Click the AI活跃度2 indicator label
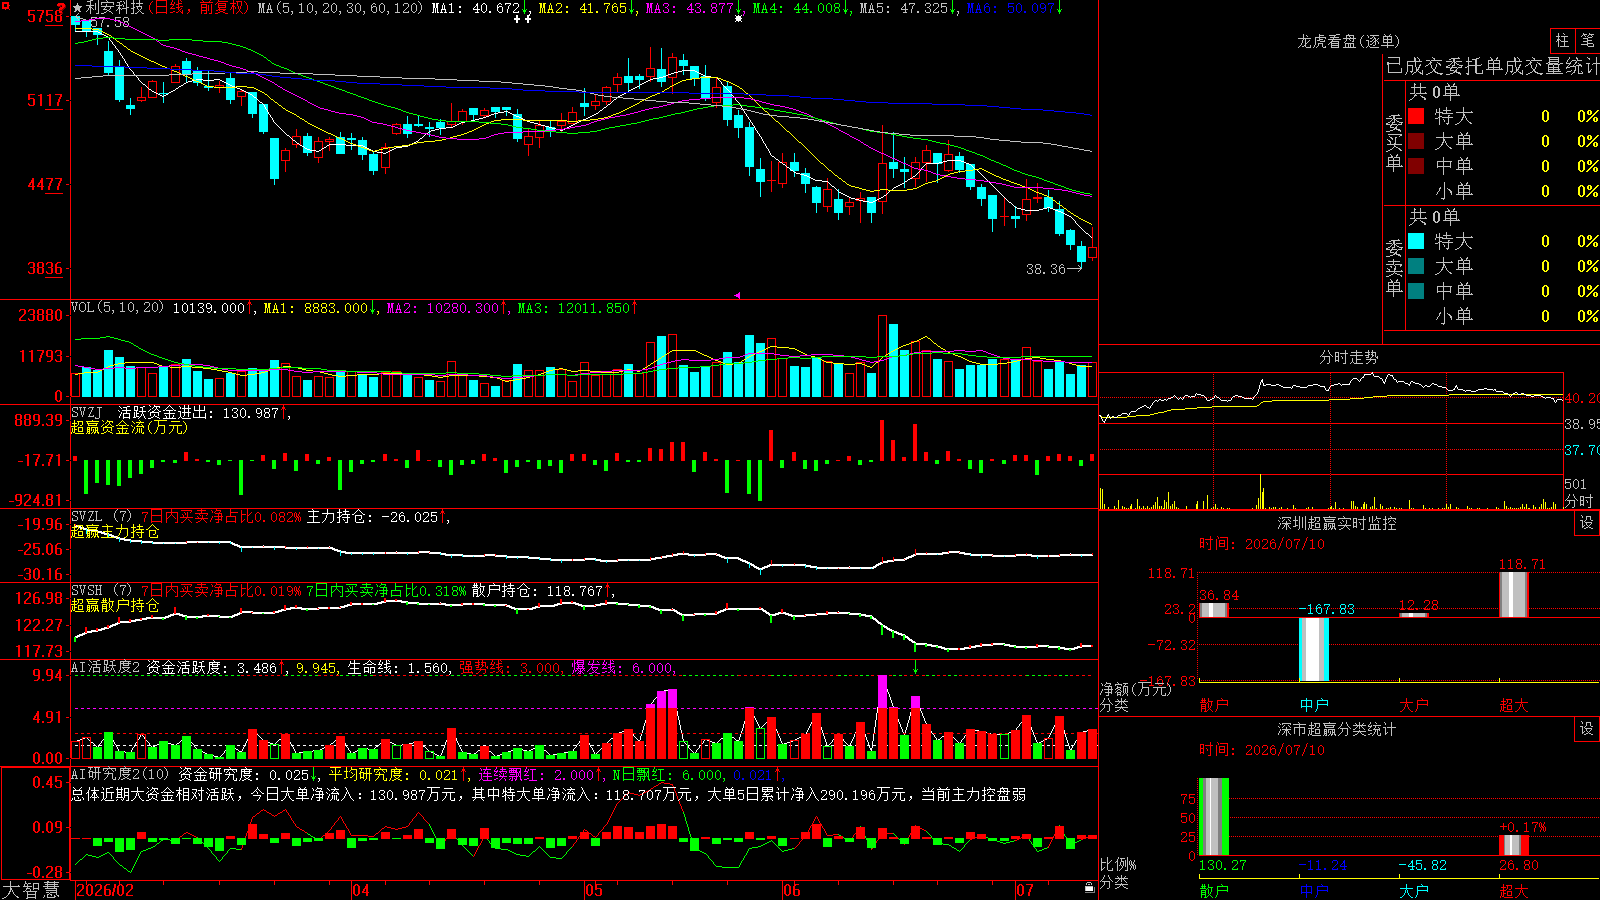The image size is (1600, 900). pos(106,667)
